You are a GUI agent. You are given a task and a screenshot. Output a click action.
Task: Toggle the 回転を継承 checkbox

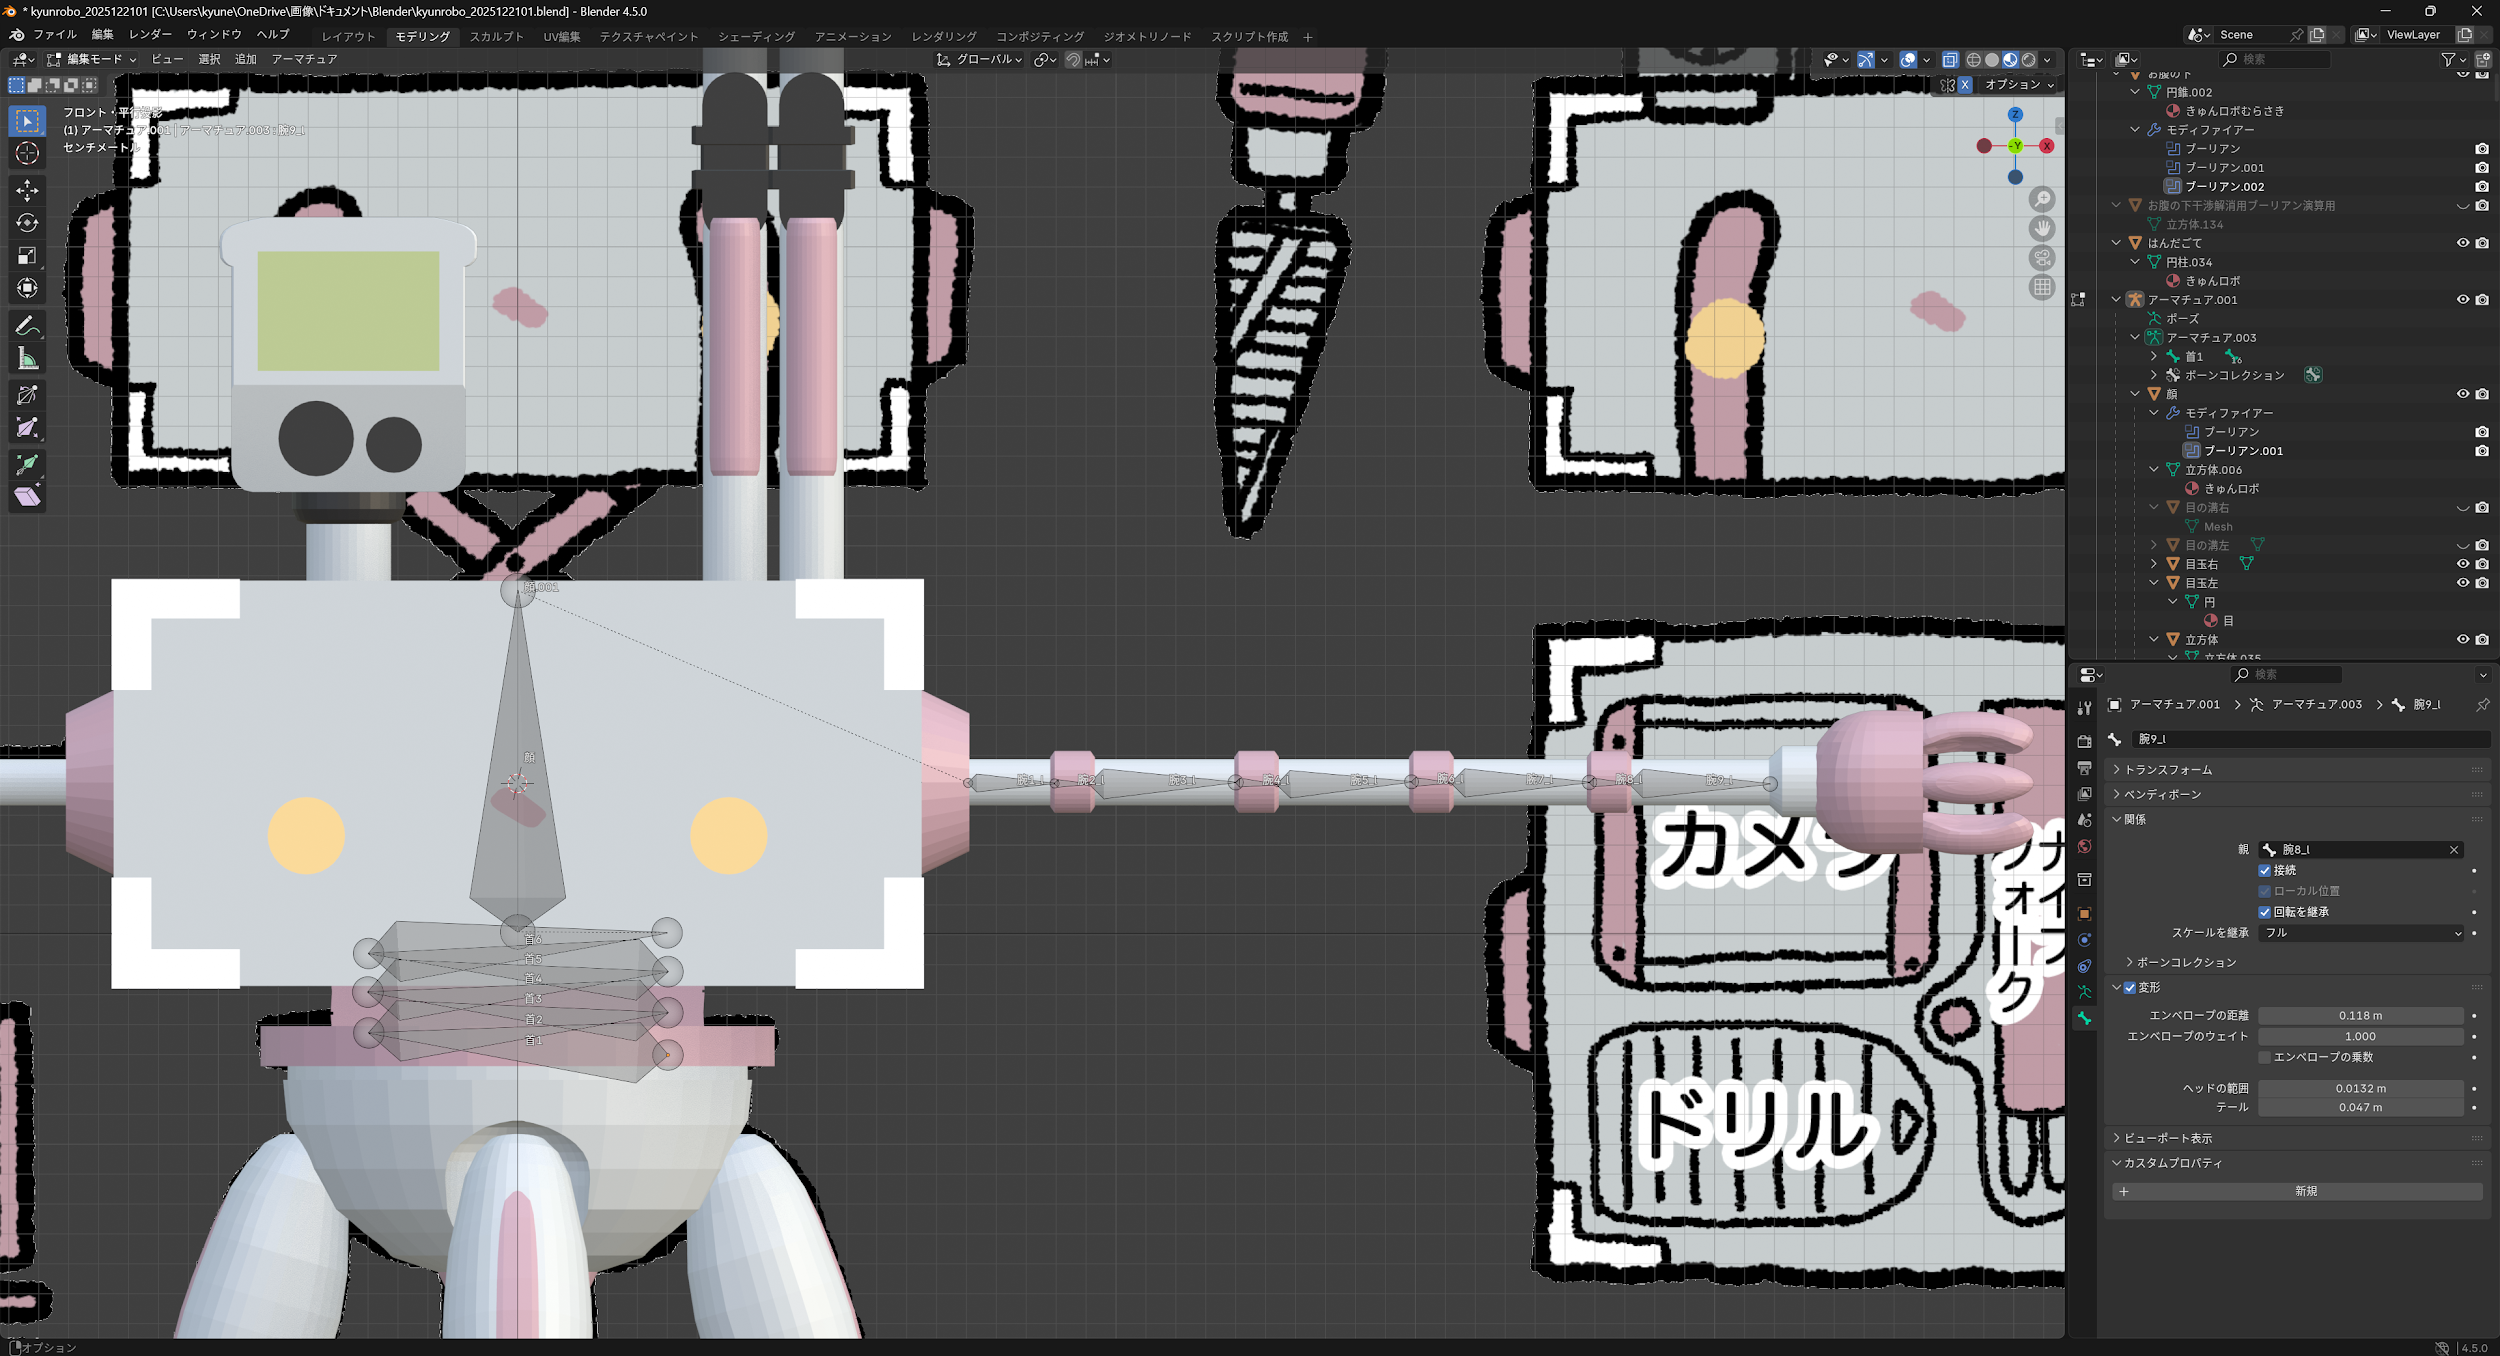[x=2265, y=912]
